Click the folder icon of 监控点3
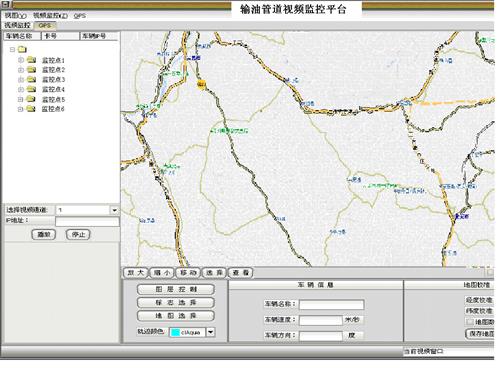 pos(31,79)
